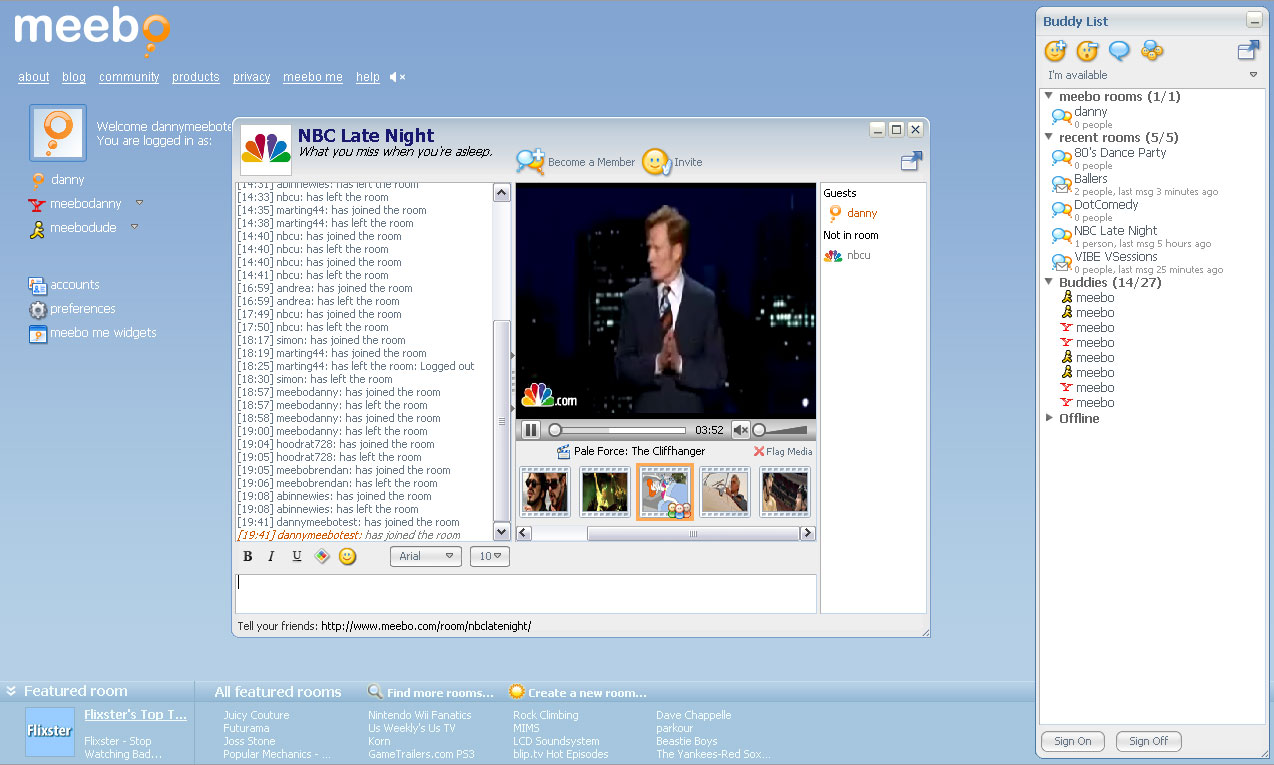
Task: Open the emoticon picker in chat toolbar
Action: [x=347, y=557]
